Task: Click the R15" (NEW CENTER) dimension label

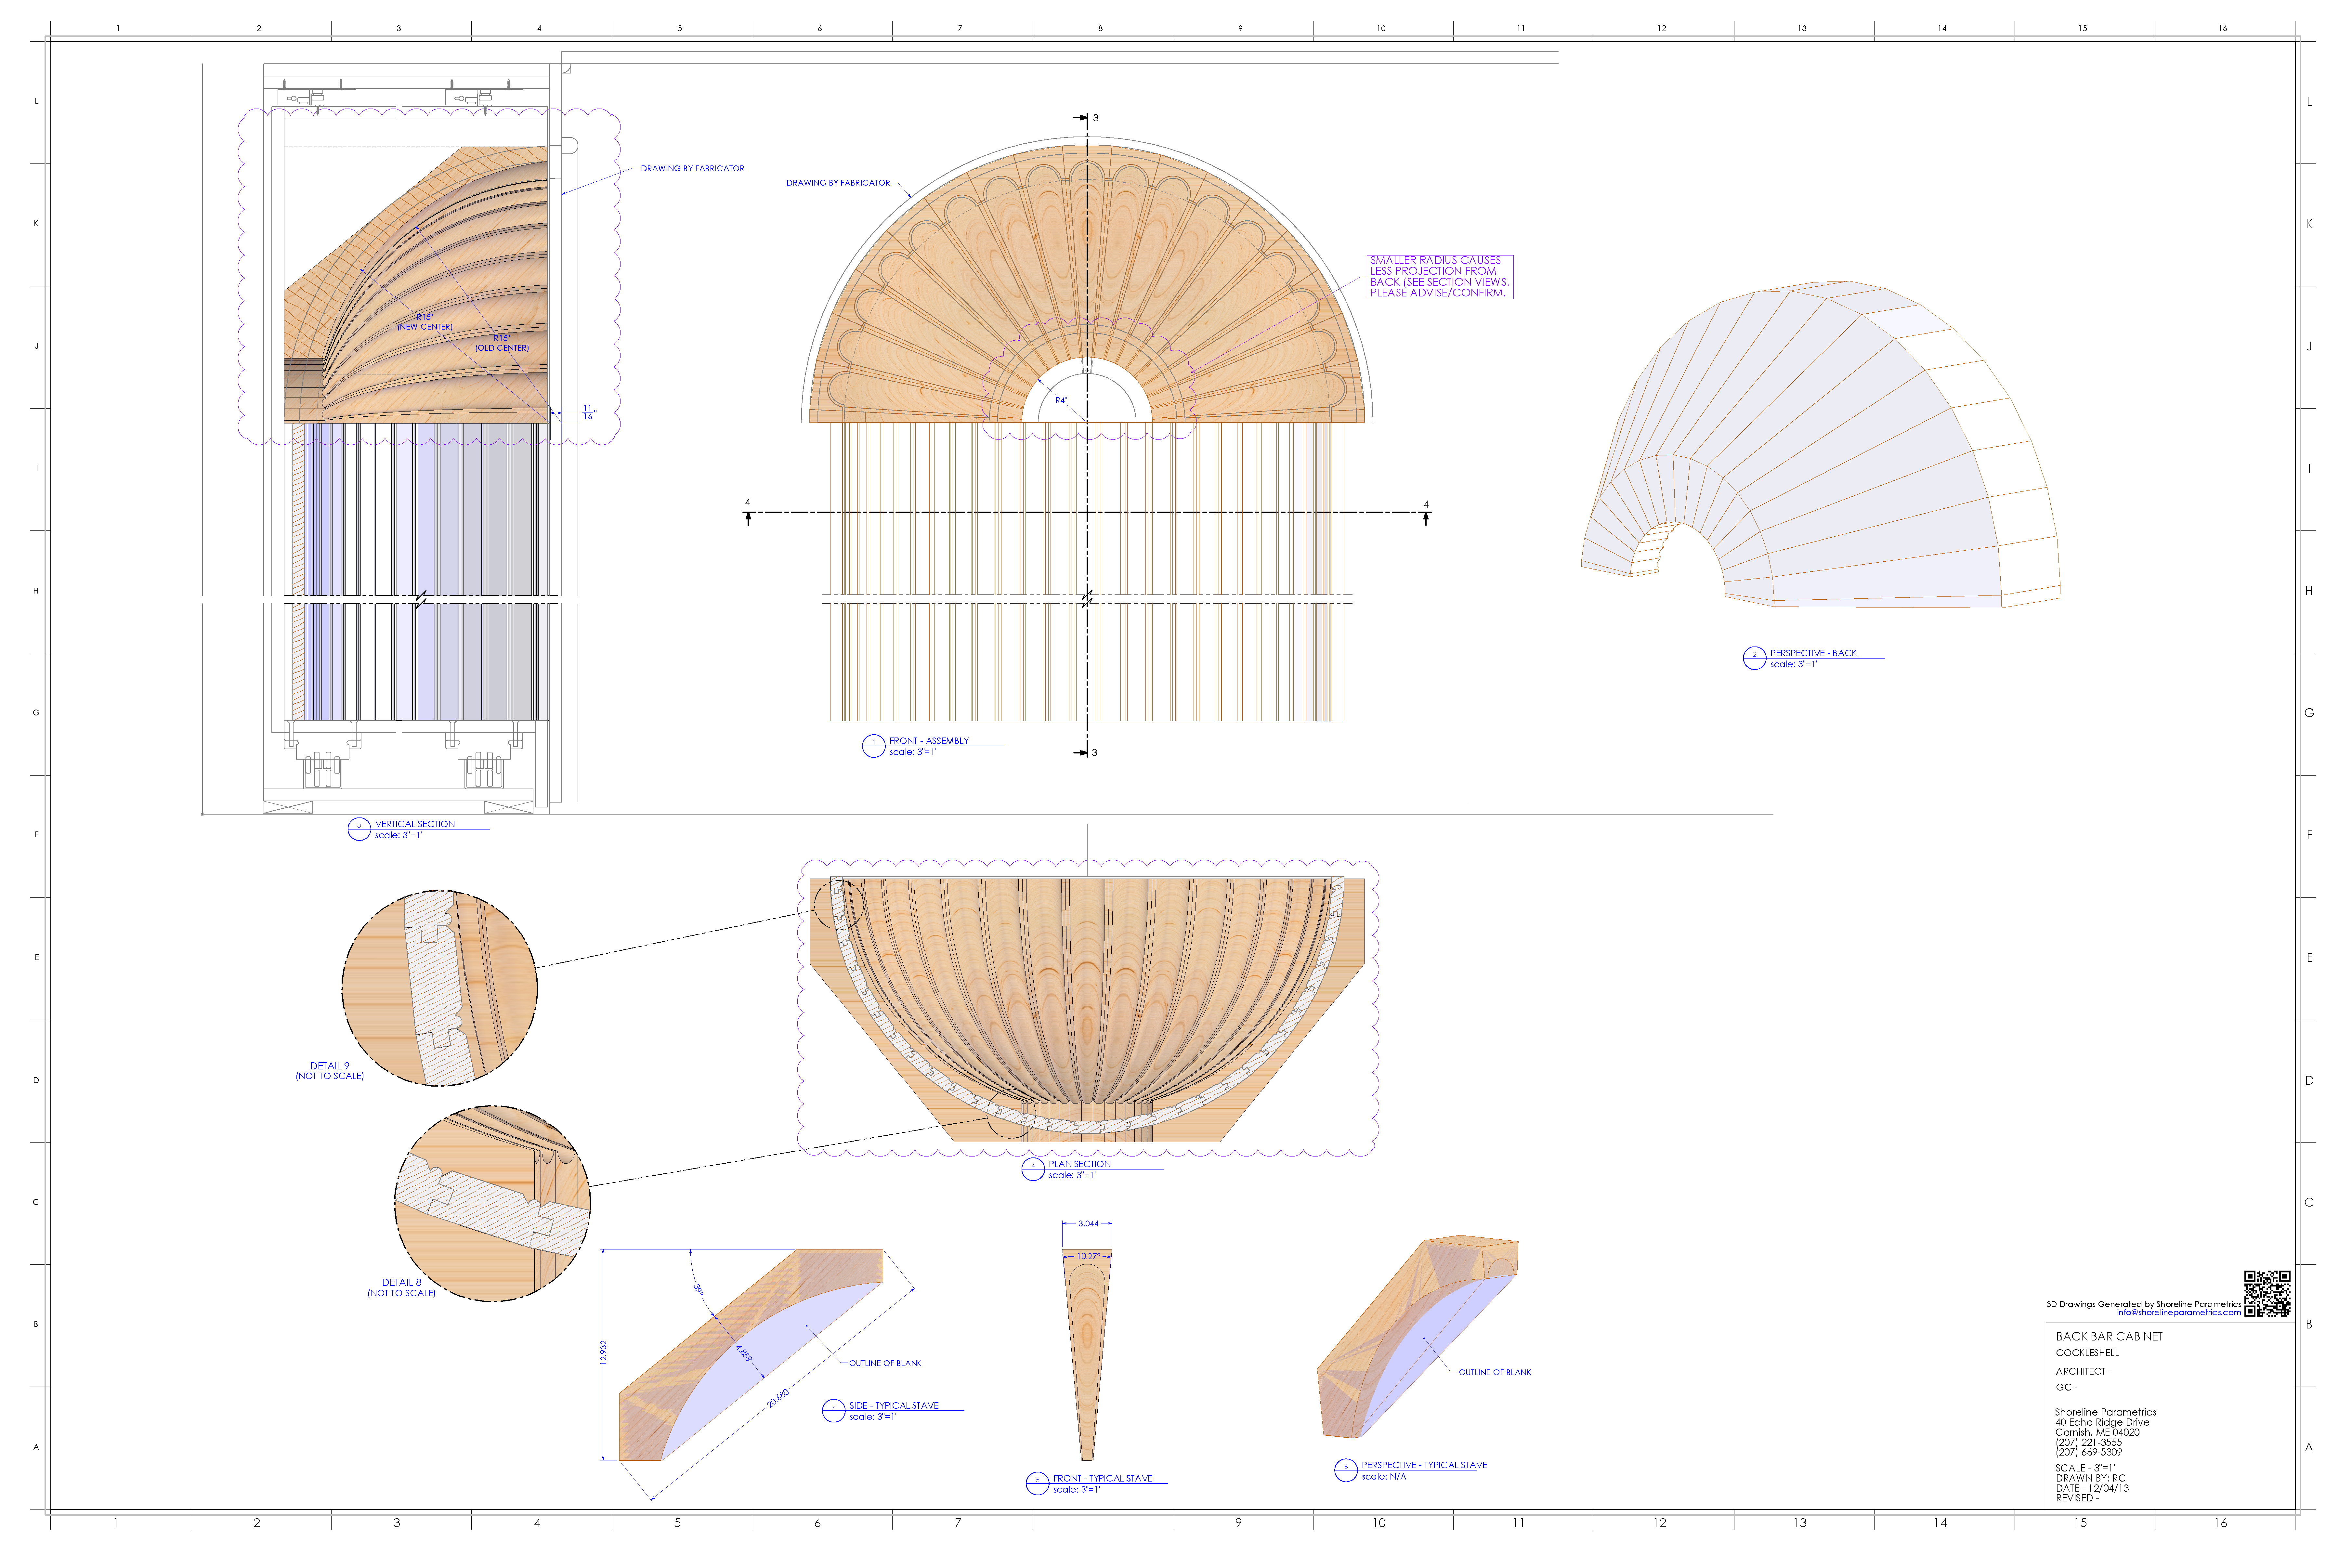Action: click(425, 322)
